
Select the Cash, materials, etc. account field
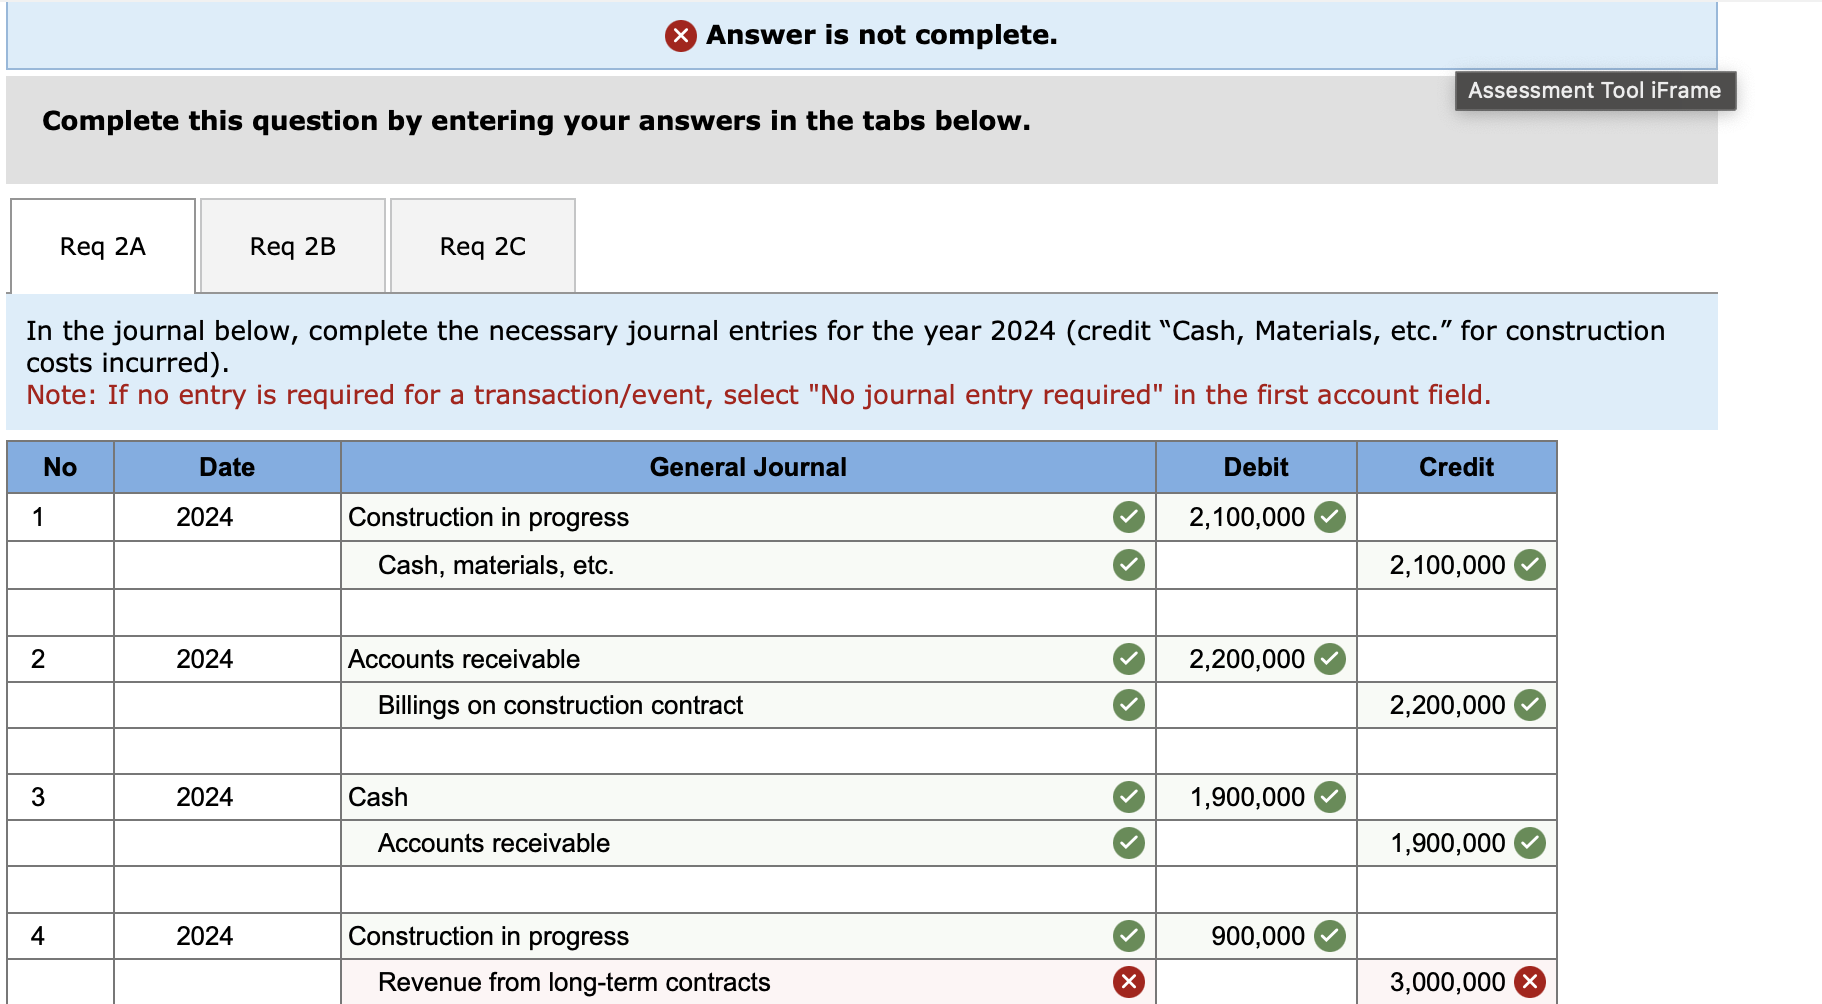coord(748,565)
